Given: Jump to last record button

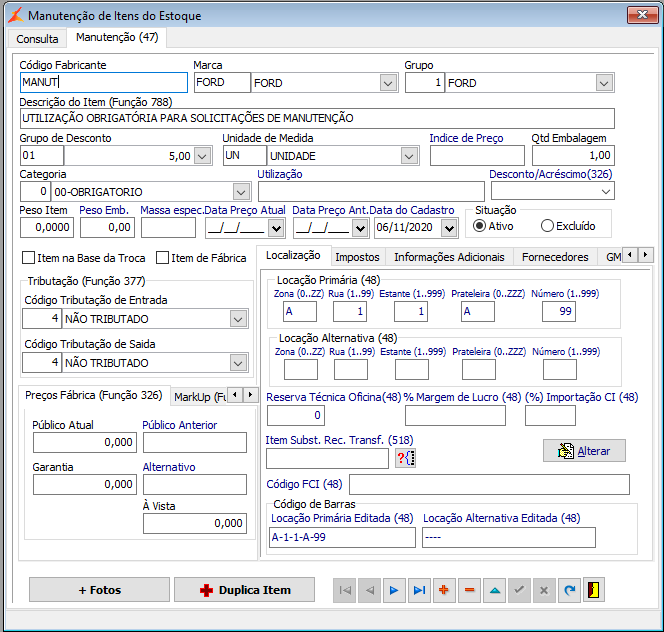Looking at the screenshot, I should pyautogui.click(x=420, y=590).
